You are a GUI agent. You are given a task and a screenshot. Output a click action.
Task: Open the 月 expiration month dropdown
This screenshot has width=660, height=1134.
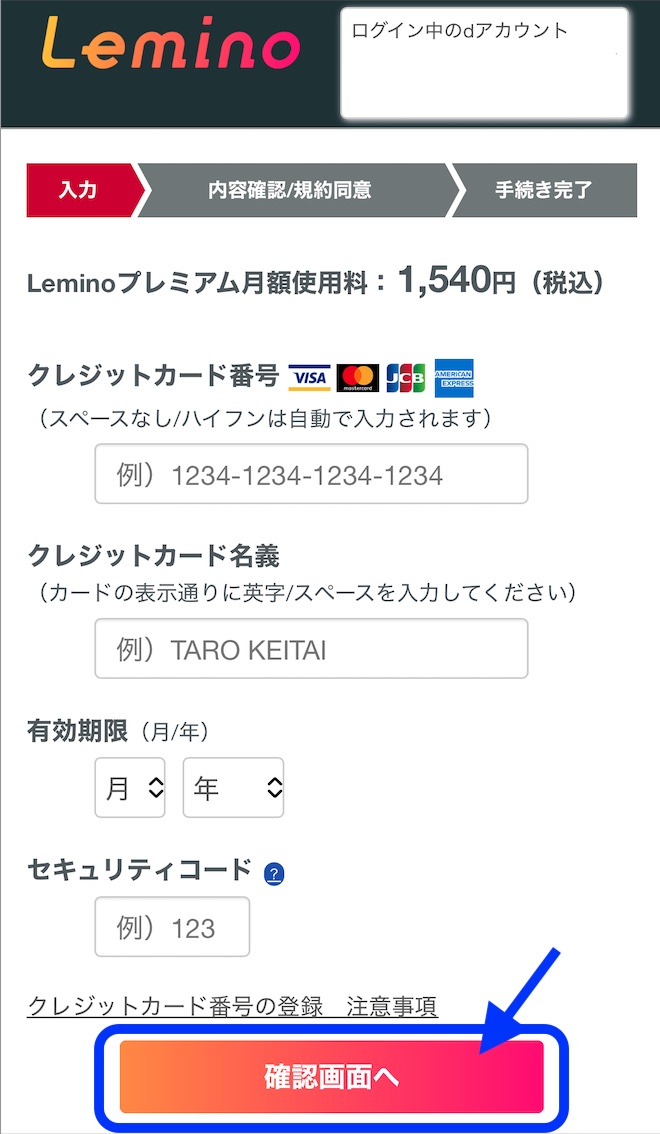[x=130, y=788]
